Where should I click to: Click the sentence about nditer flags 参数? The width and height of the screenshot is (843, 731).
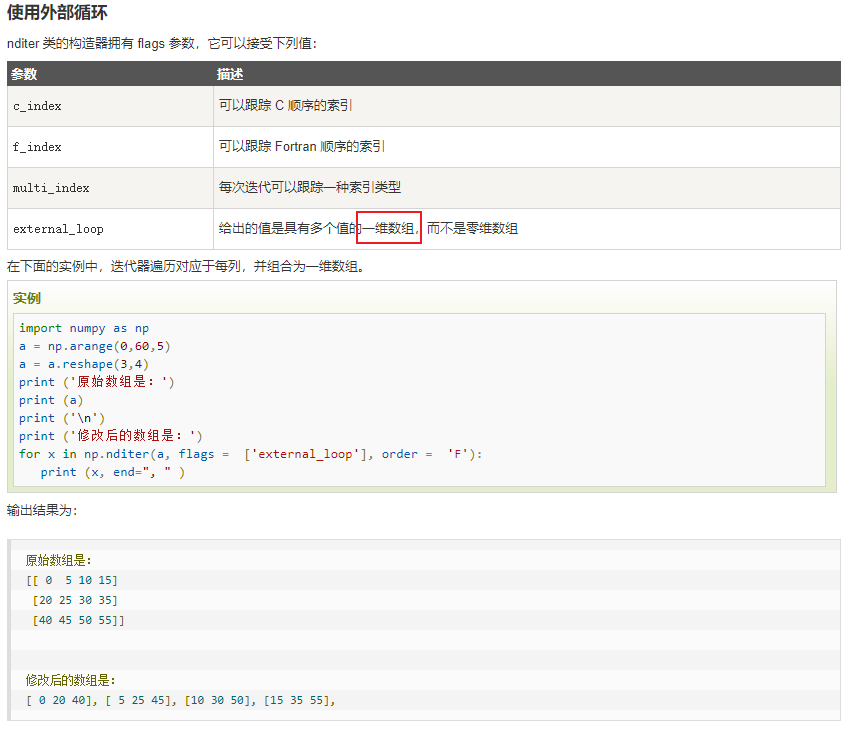coord(162,44)
